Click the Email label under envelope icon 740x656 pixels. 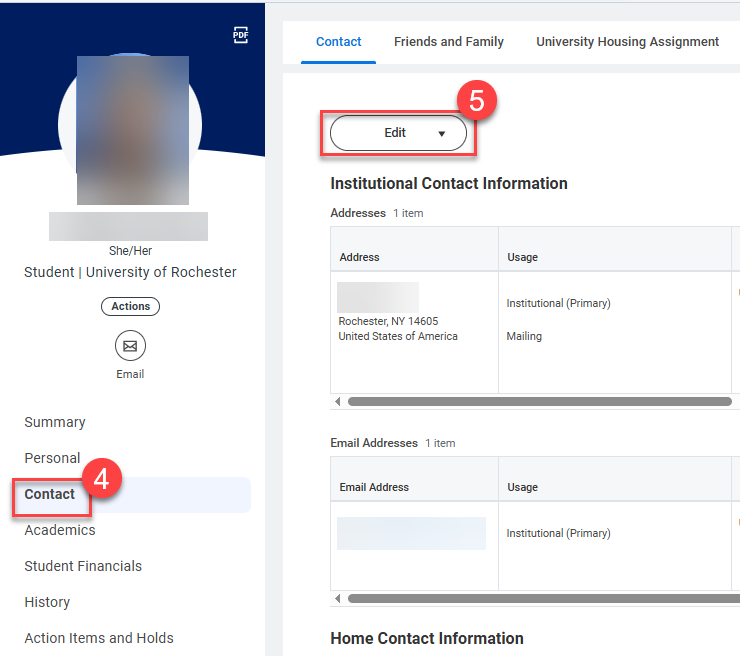pyautogui.click(x=130, y=374)
